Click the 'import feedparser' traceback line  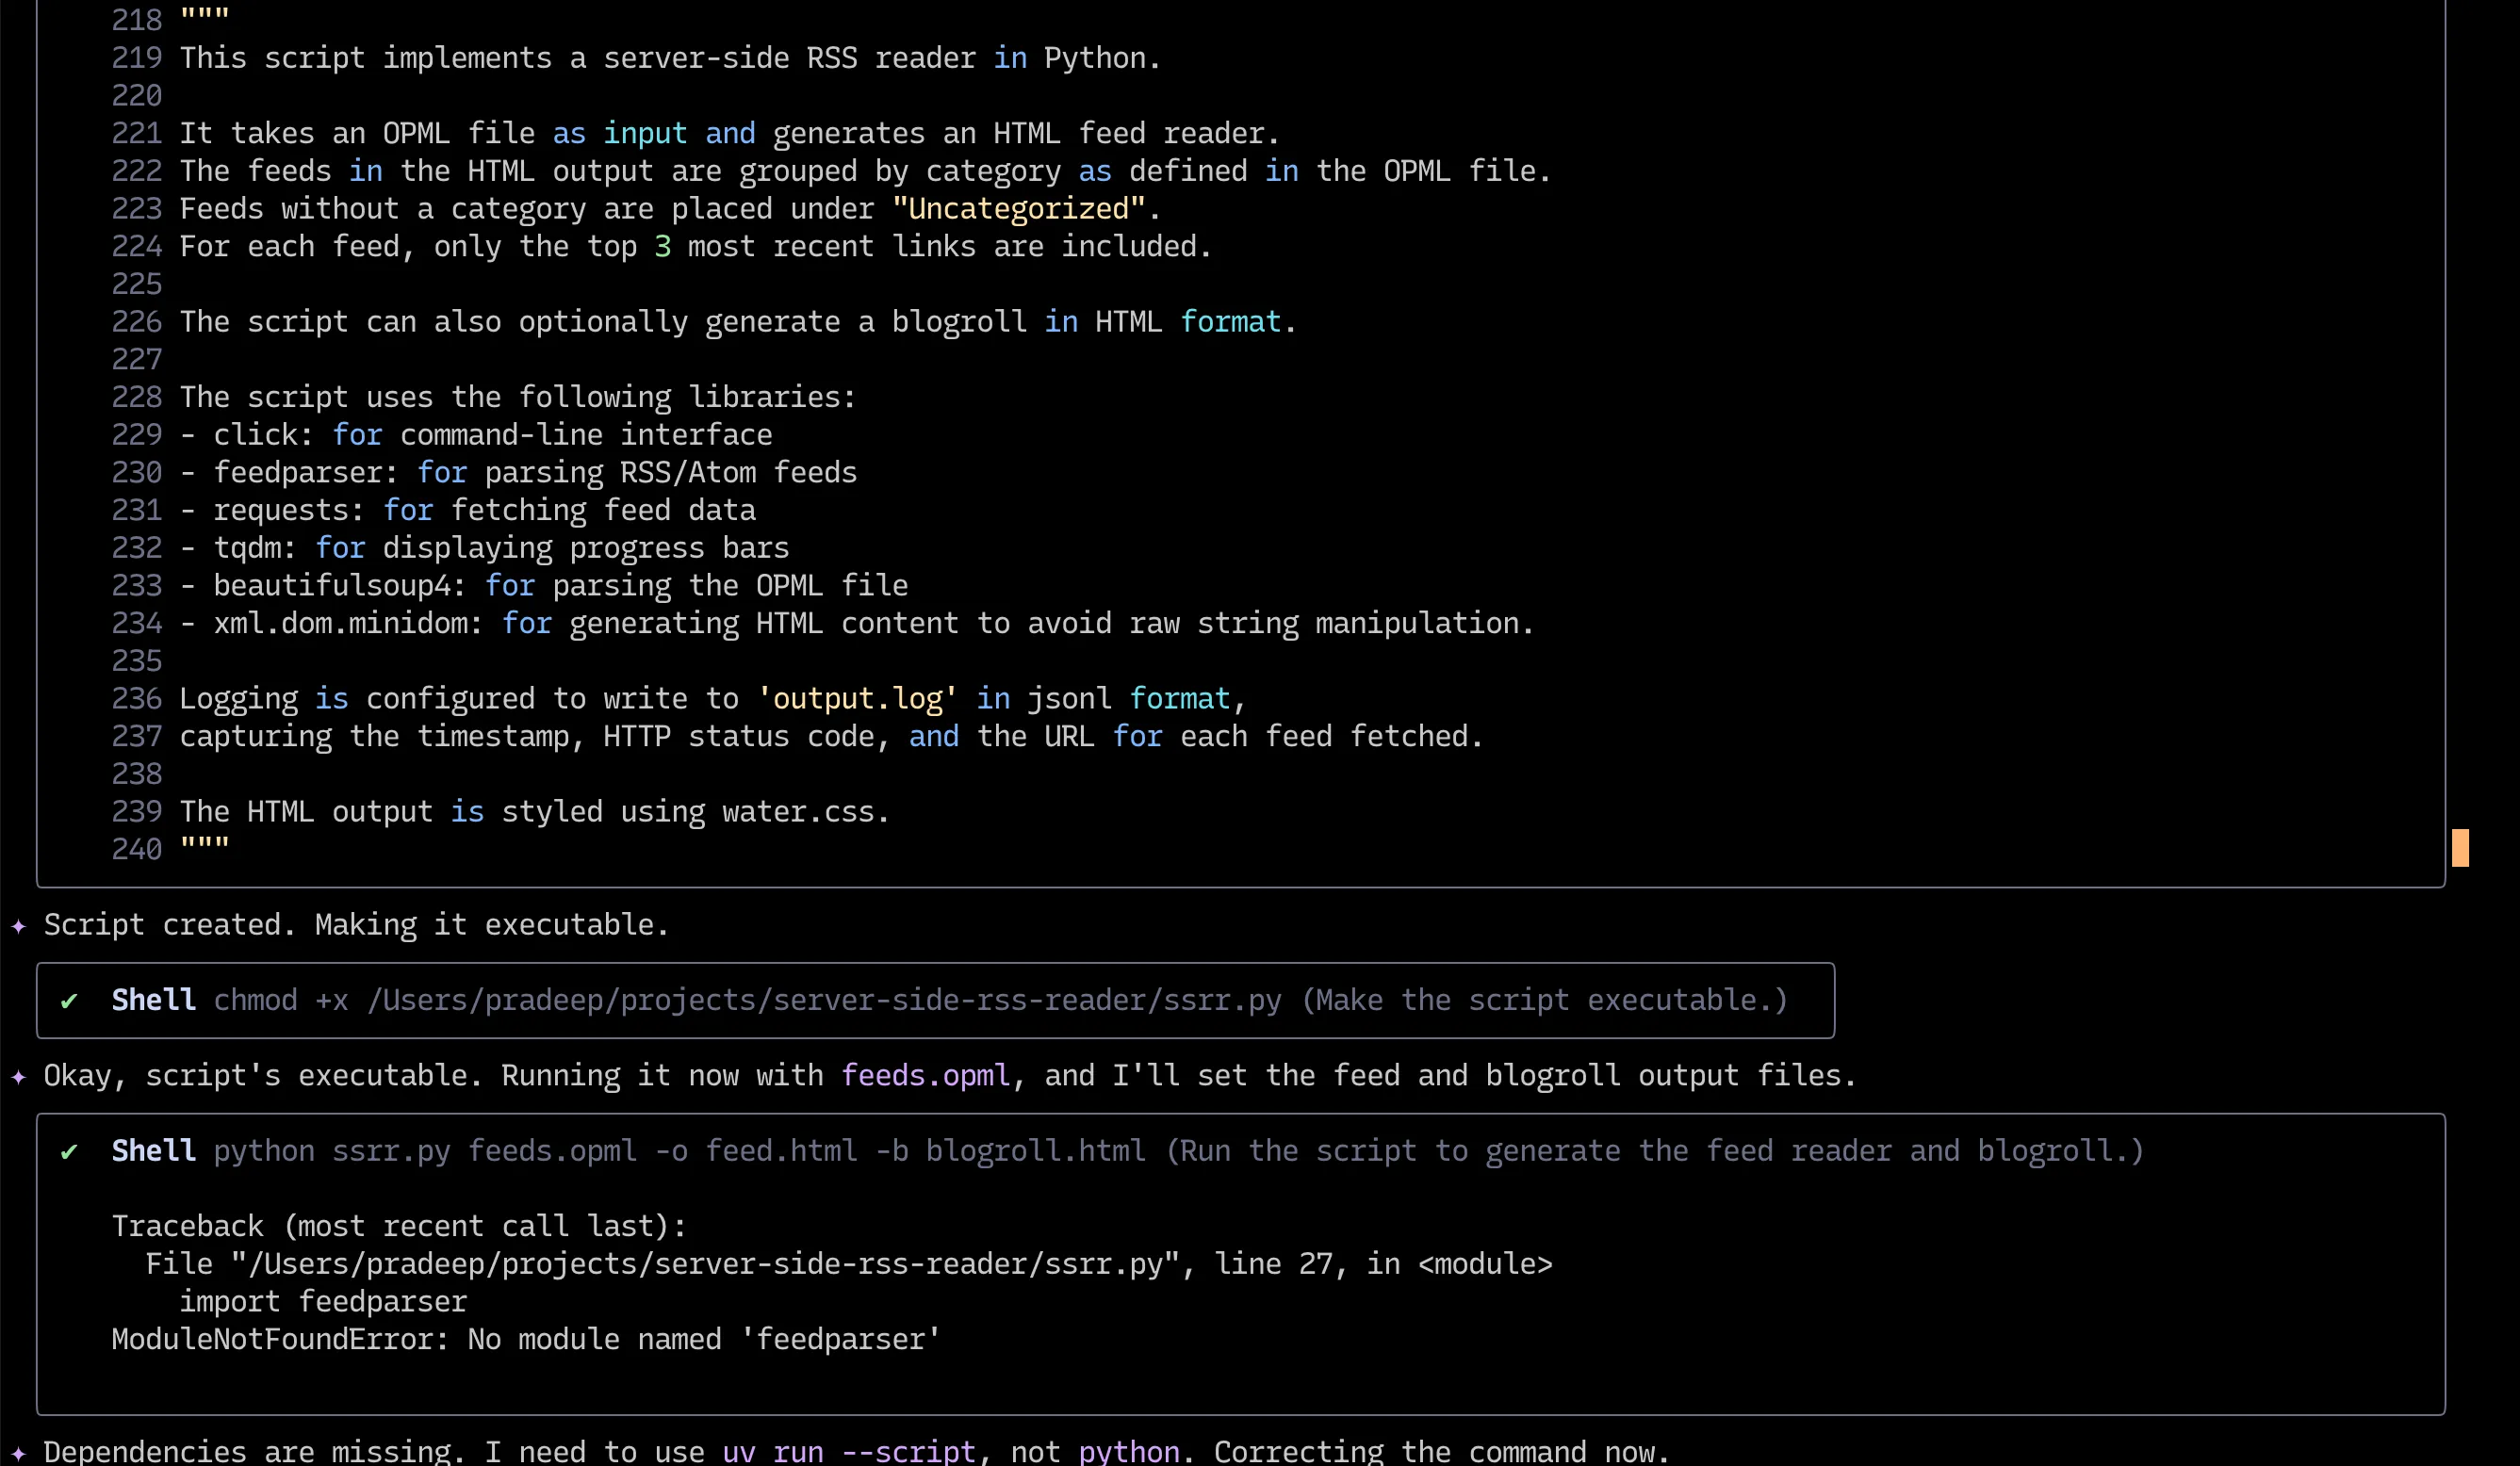click(323, 1302)
